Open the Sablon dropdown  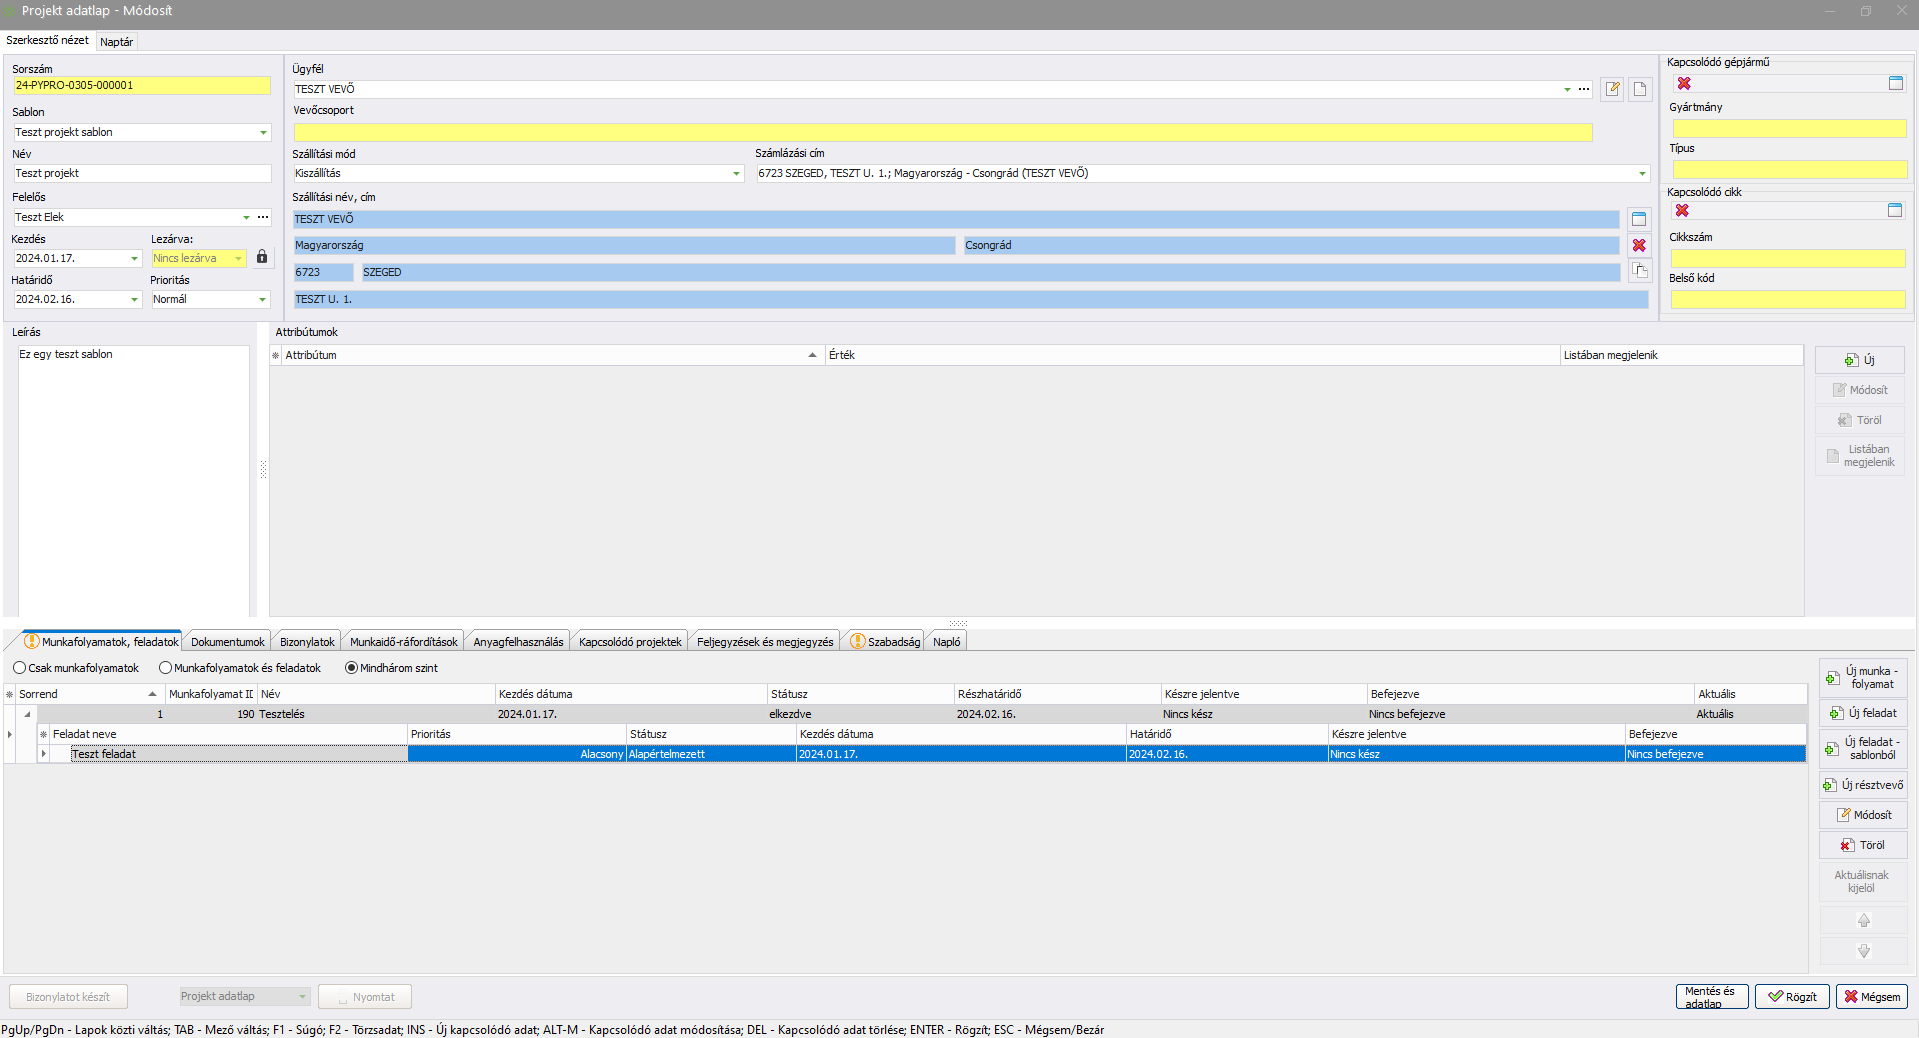263,133
